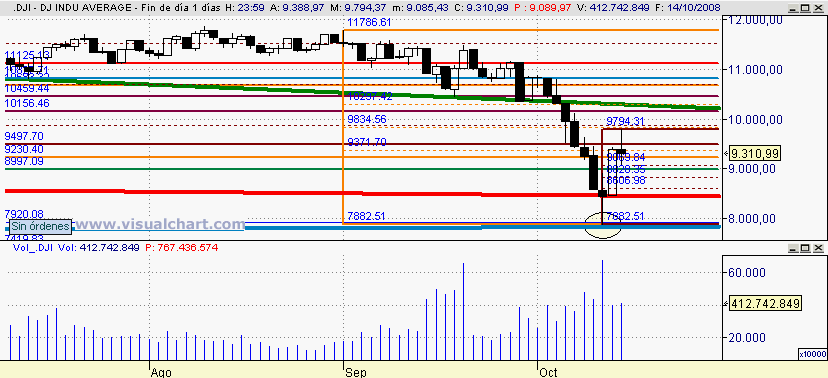Click the 'Oct' month marker
This screenshot has height=378, width=828.
tap(549, 373)
